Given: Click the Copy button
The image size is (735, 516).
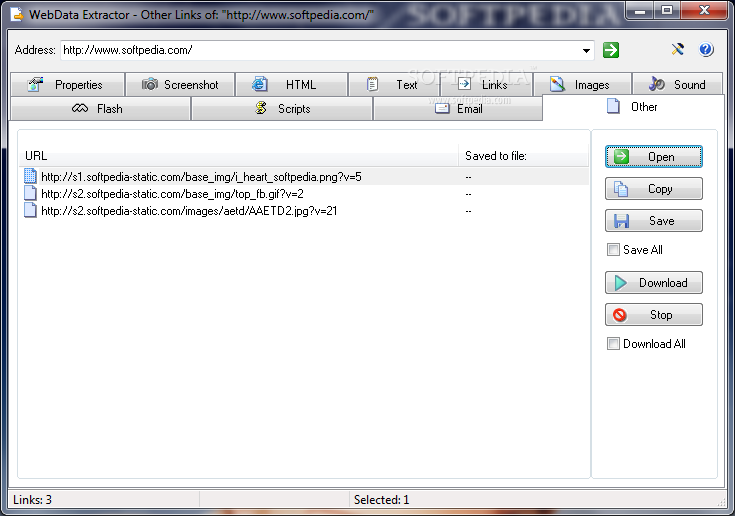Looking at the screenshot, I should (653, 188).
